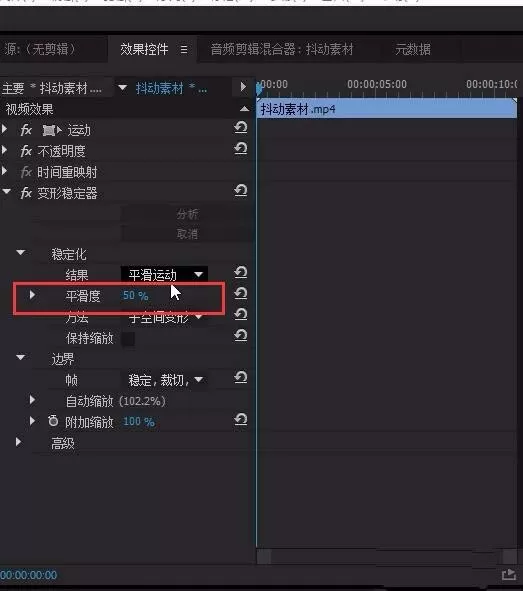Select the 效果控件 tab
The width and height of the screenshot is (523, 591).
coord(144,49)
